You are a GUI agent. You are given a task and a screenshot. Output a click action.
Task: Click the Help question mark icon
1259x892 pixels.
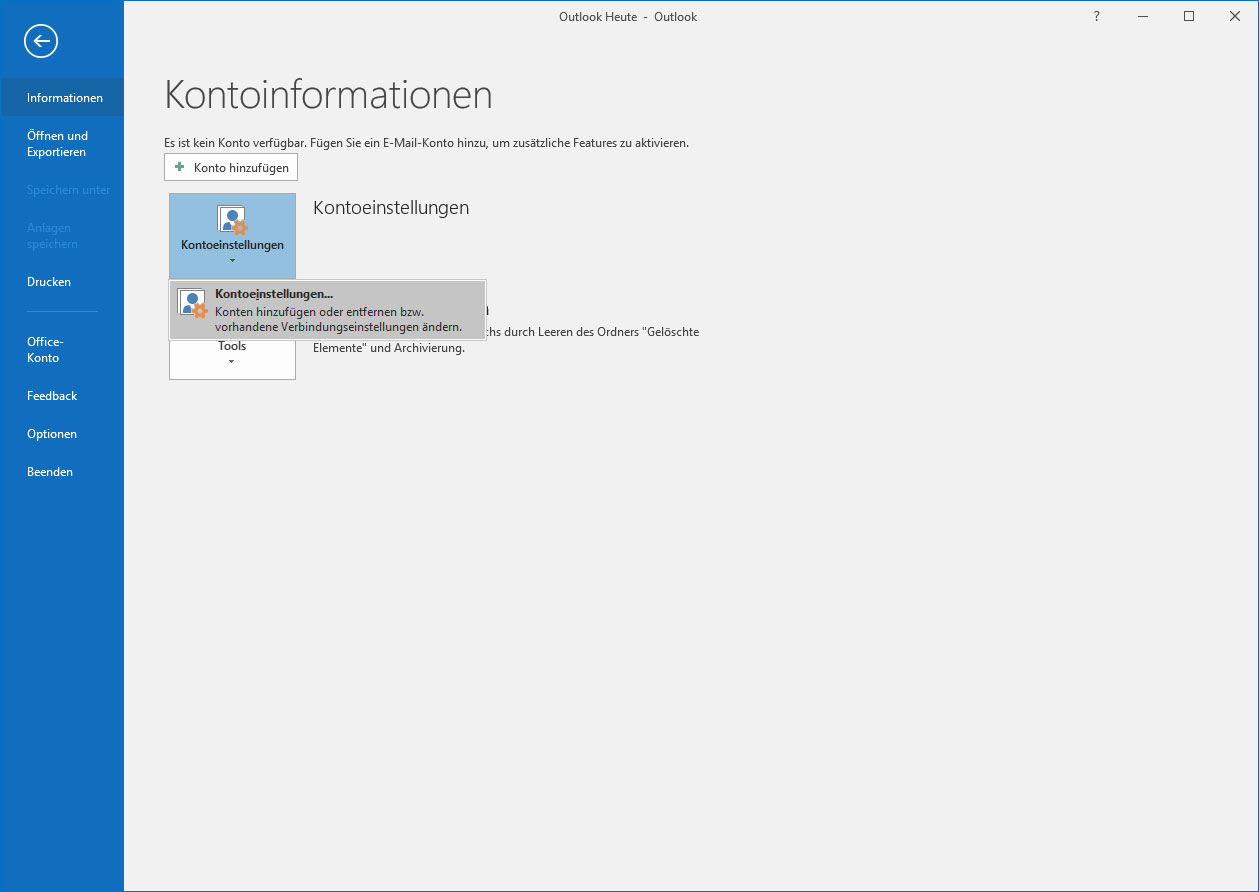(x=1097, y=17)
